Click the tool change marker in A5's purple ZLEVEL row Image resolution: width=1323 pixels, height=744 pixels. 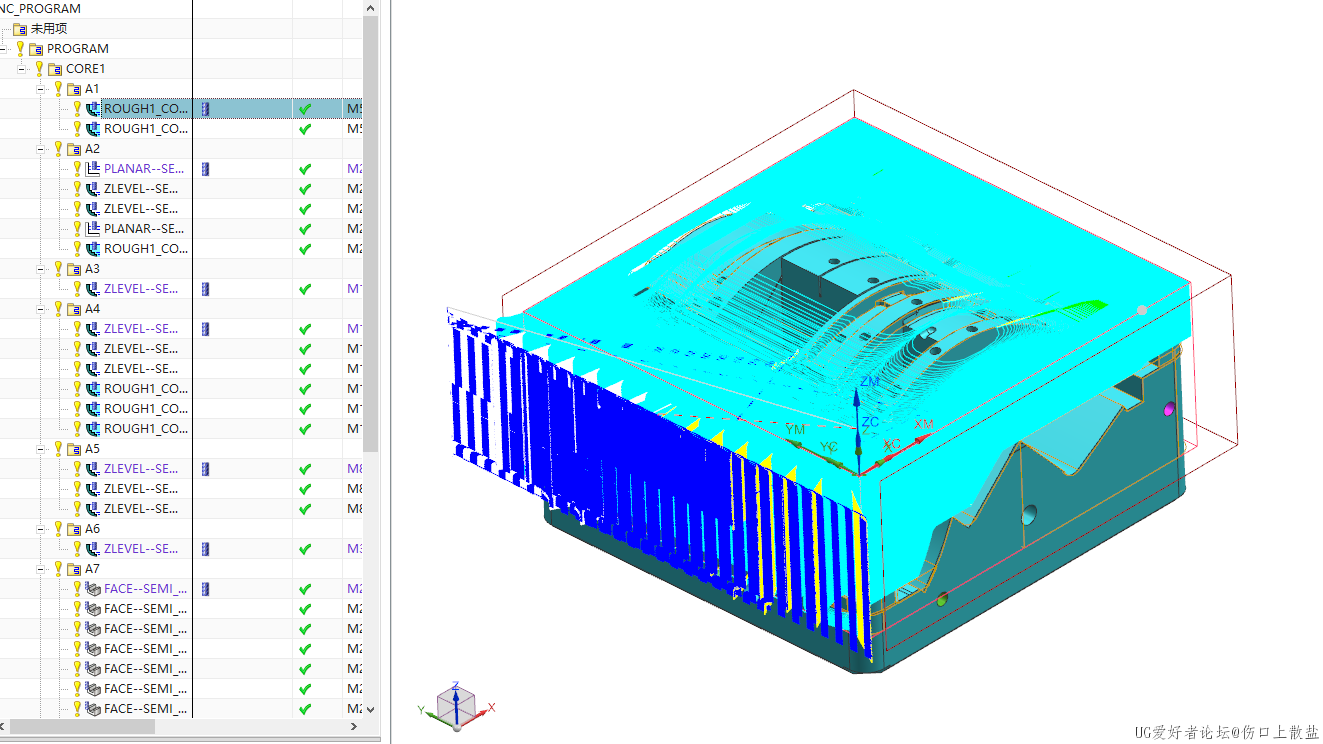click(x=205, y=469)
